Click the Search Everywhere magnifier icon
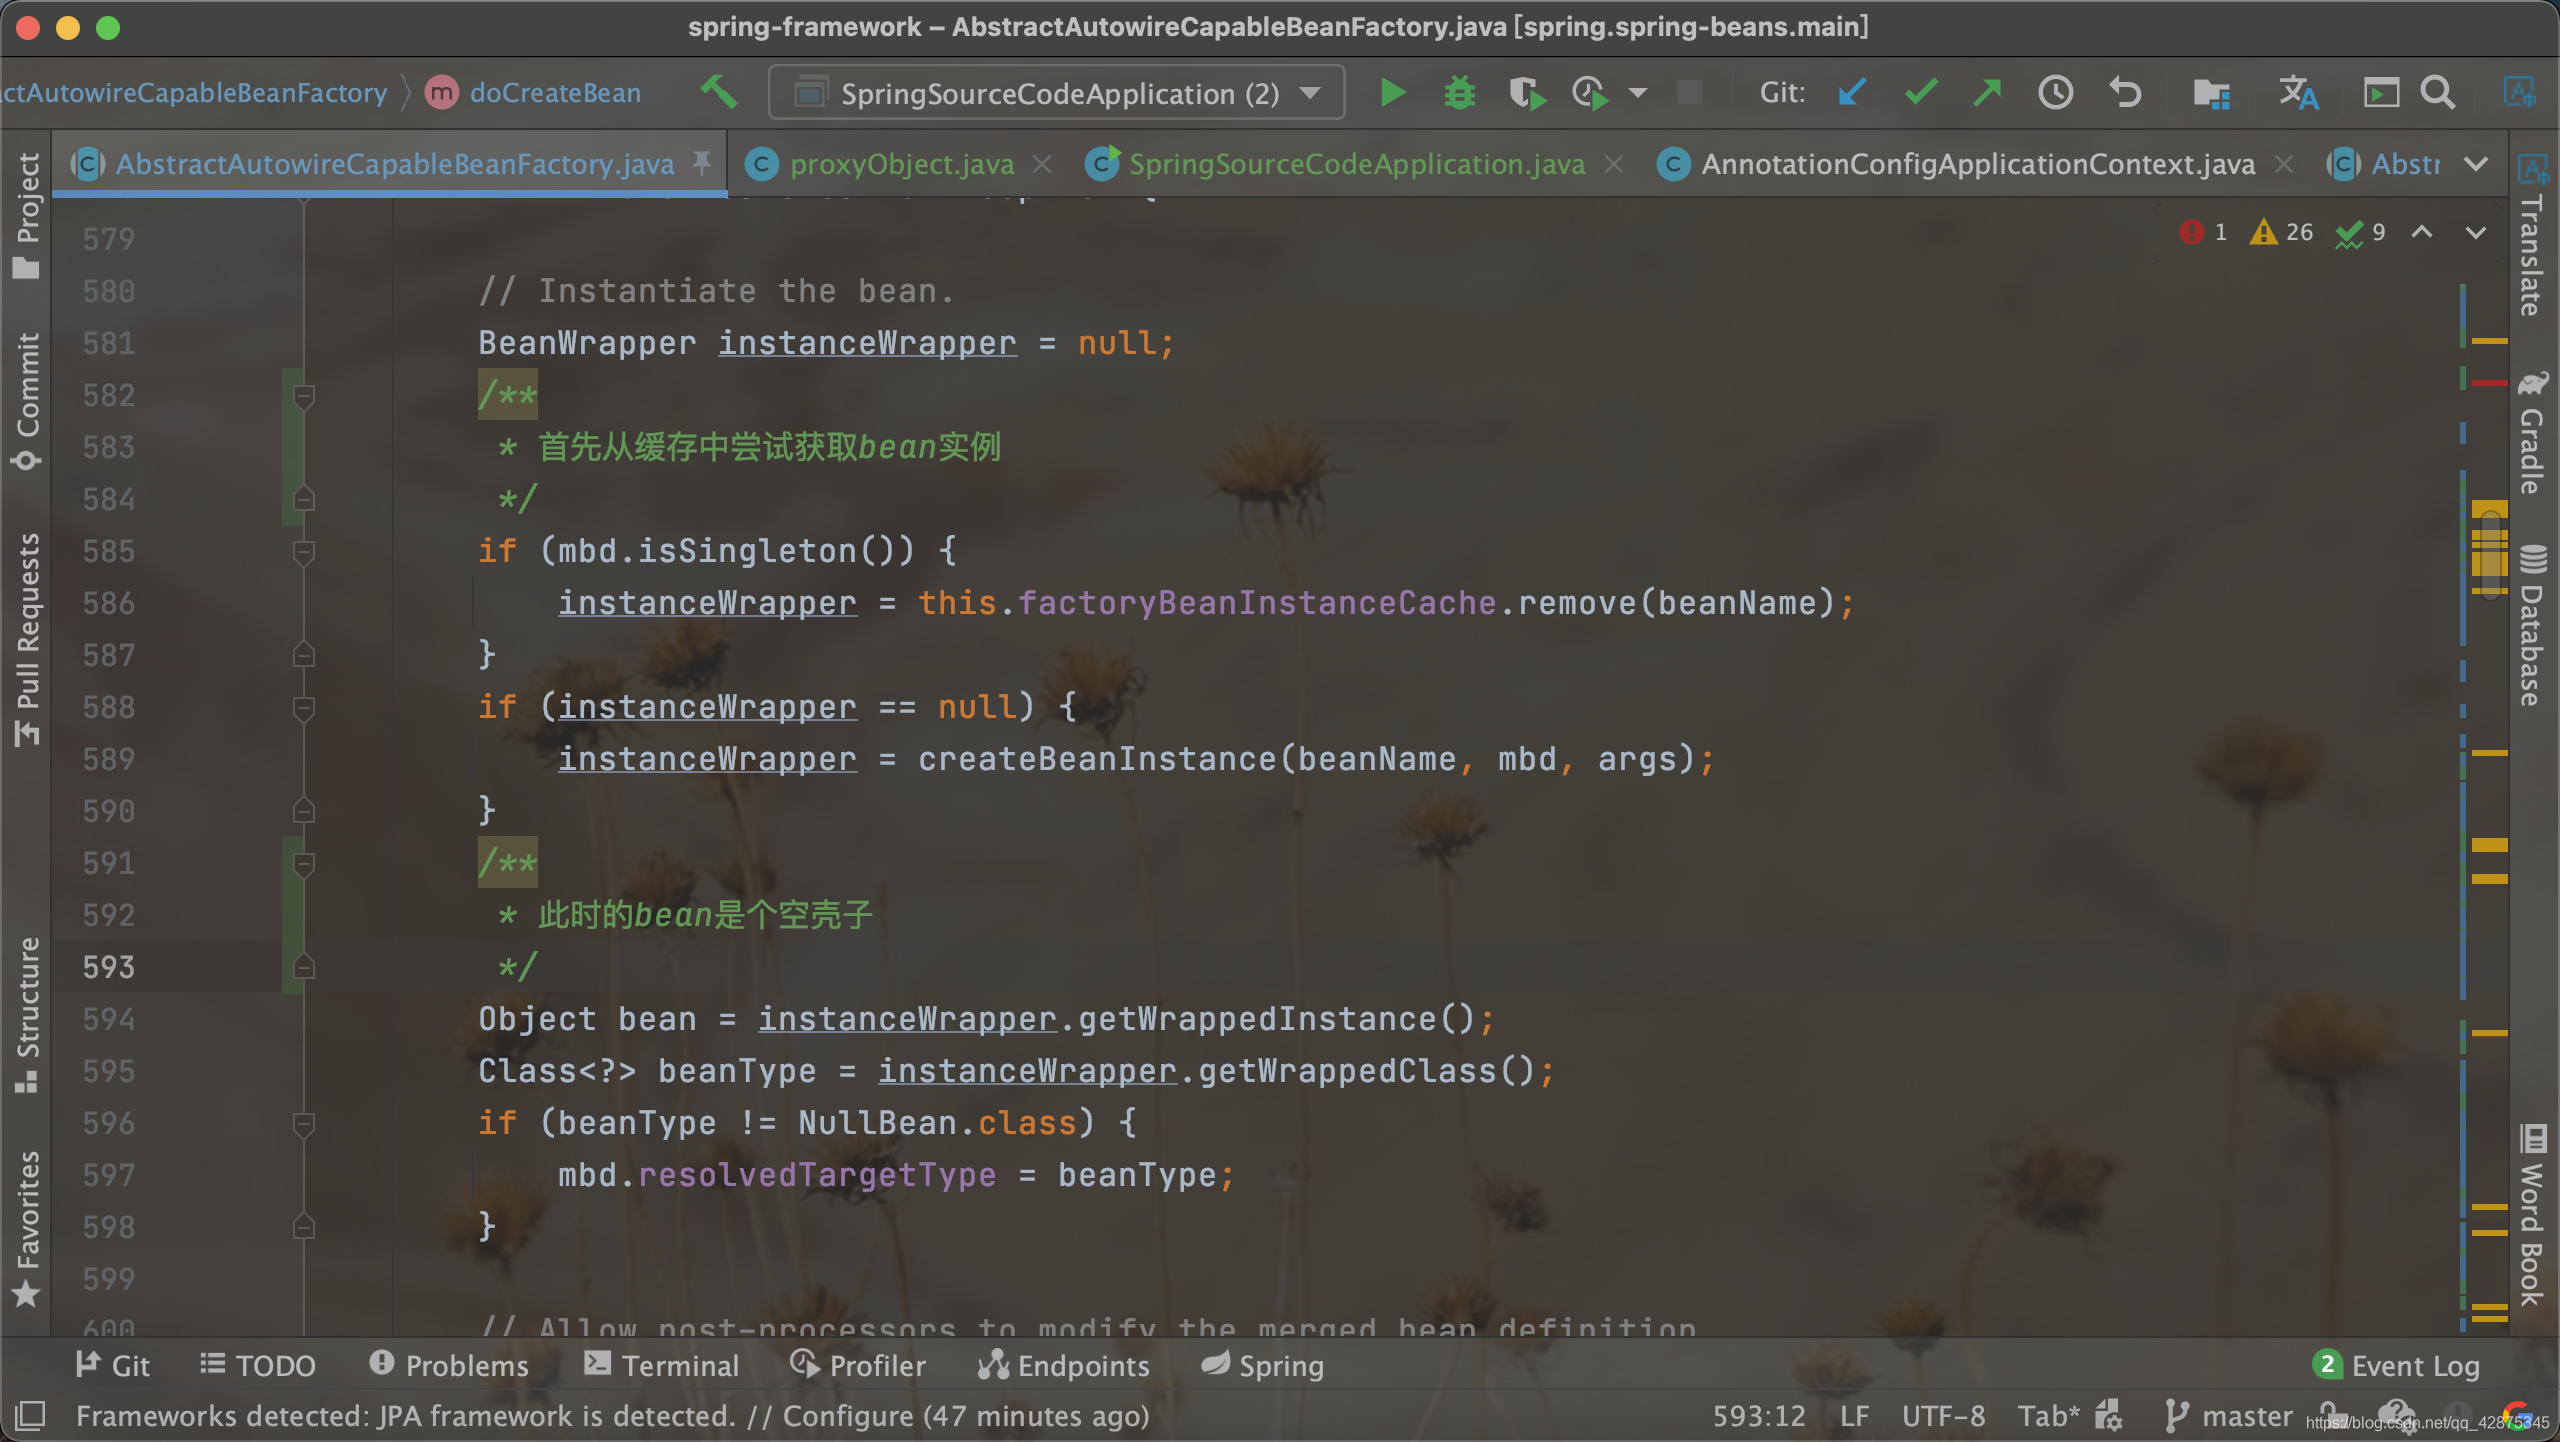 [x=2438, y=93]
